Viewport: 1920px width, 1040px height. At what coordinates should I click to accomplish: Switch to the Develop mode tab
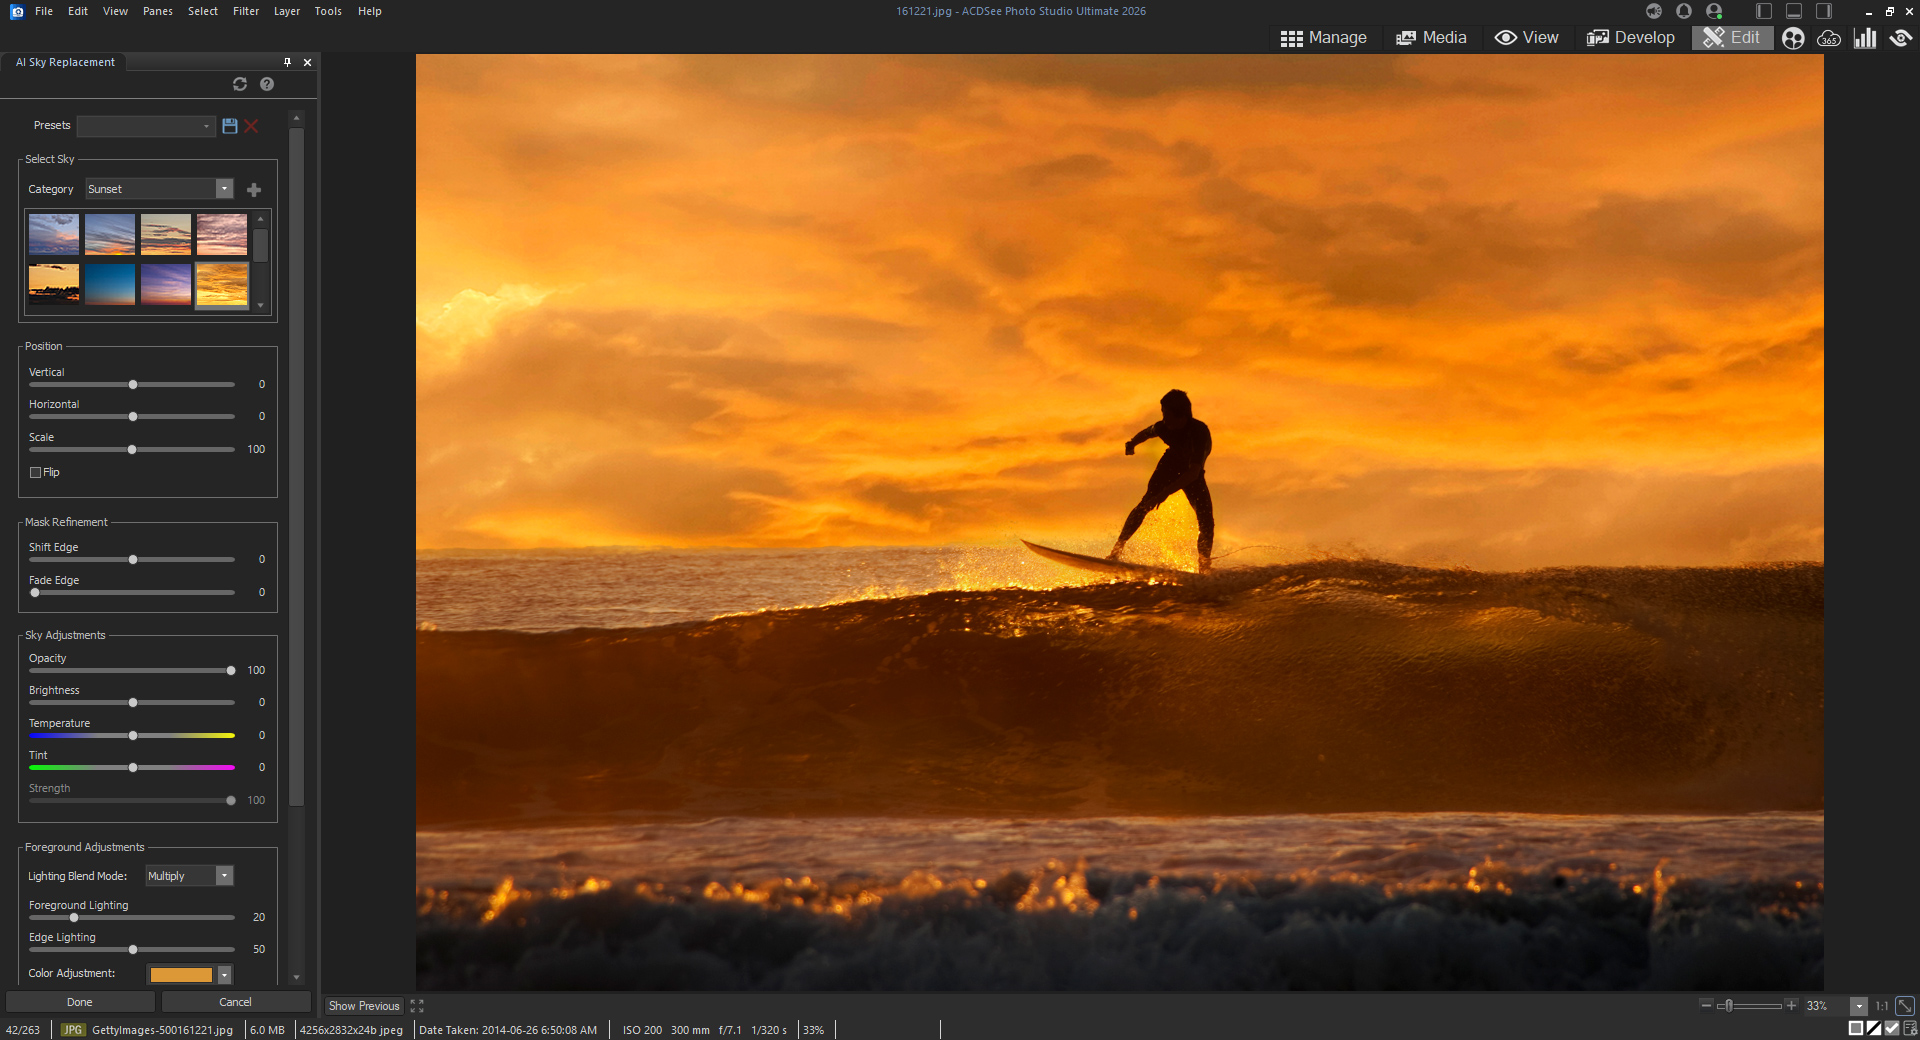(x=1631, y=38)
